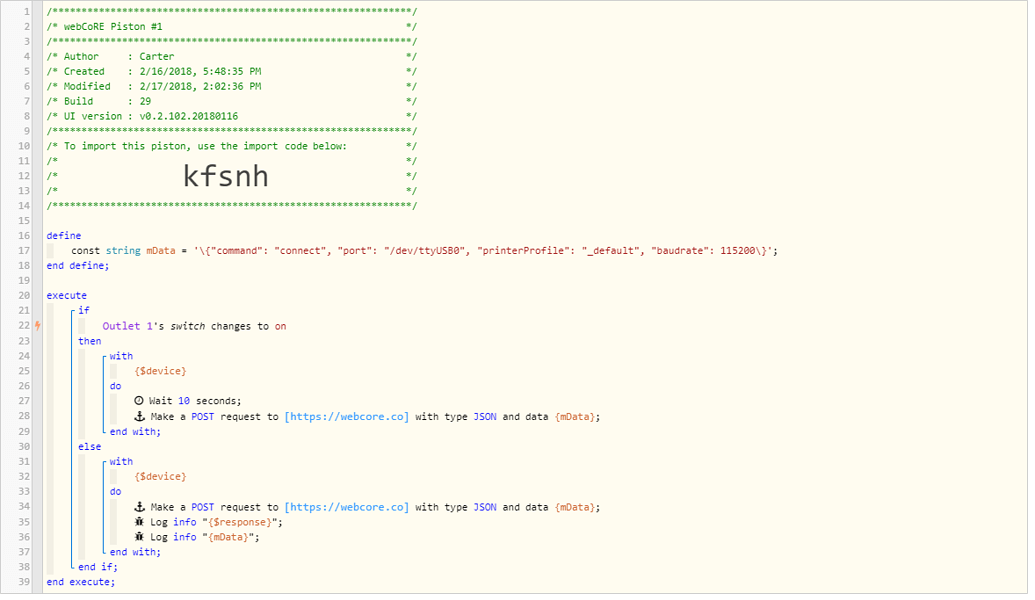Click the kfsnh import code

pos(225,176)
